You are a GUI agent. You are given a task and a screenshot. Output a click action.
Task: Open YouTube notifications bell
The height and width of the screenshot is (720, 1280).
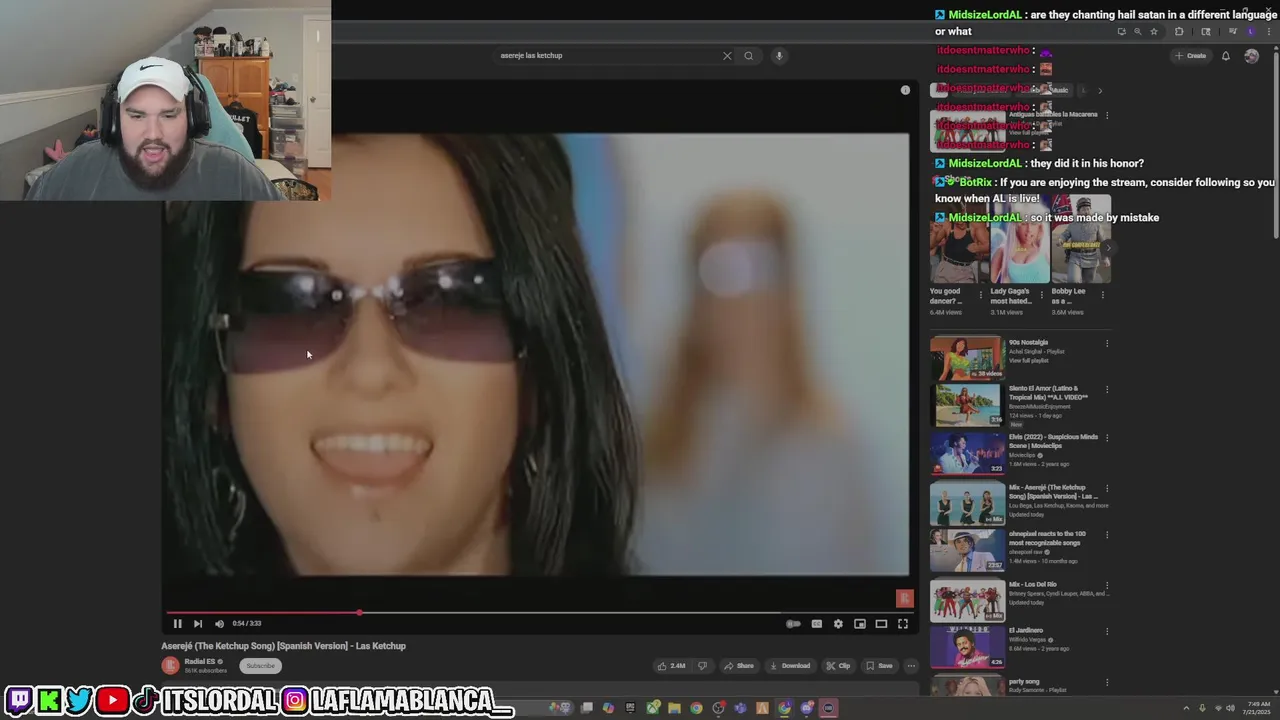pyautogui.click(x=1226, y=56)
